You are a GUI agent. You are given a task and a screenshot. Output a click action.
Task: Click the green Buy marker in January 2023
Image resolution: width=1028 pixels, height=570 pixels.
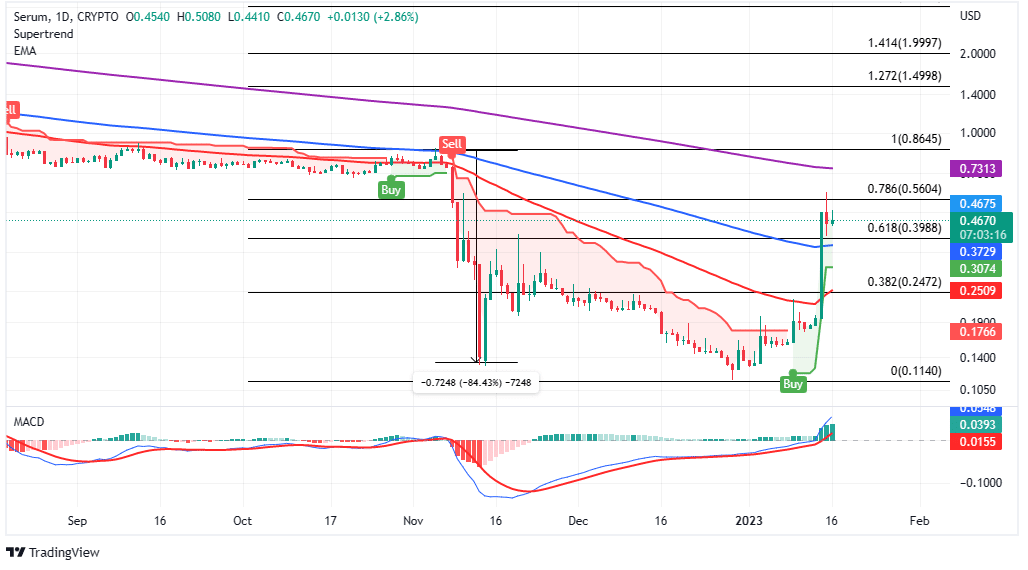point(793,384)
